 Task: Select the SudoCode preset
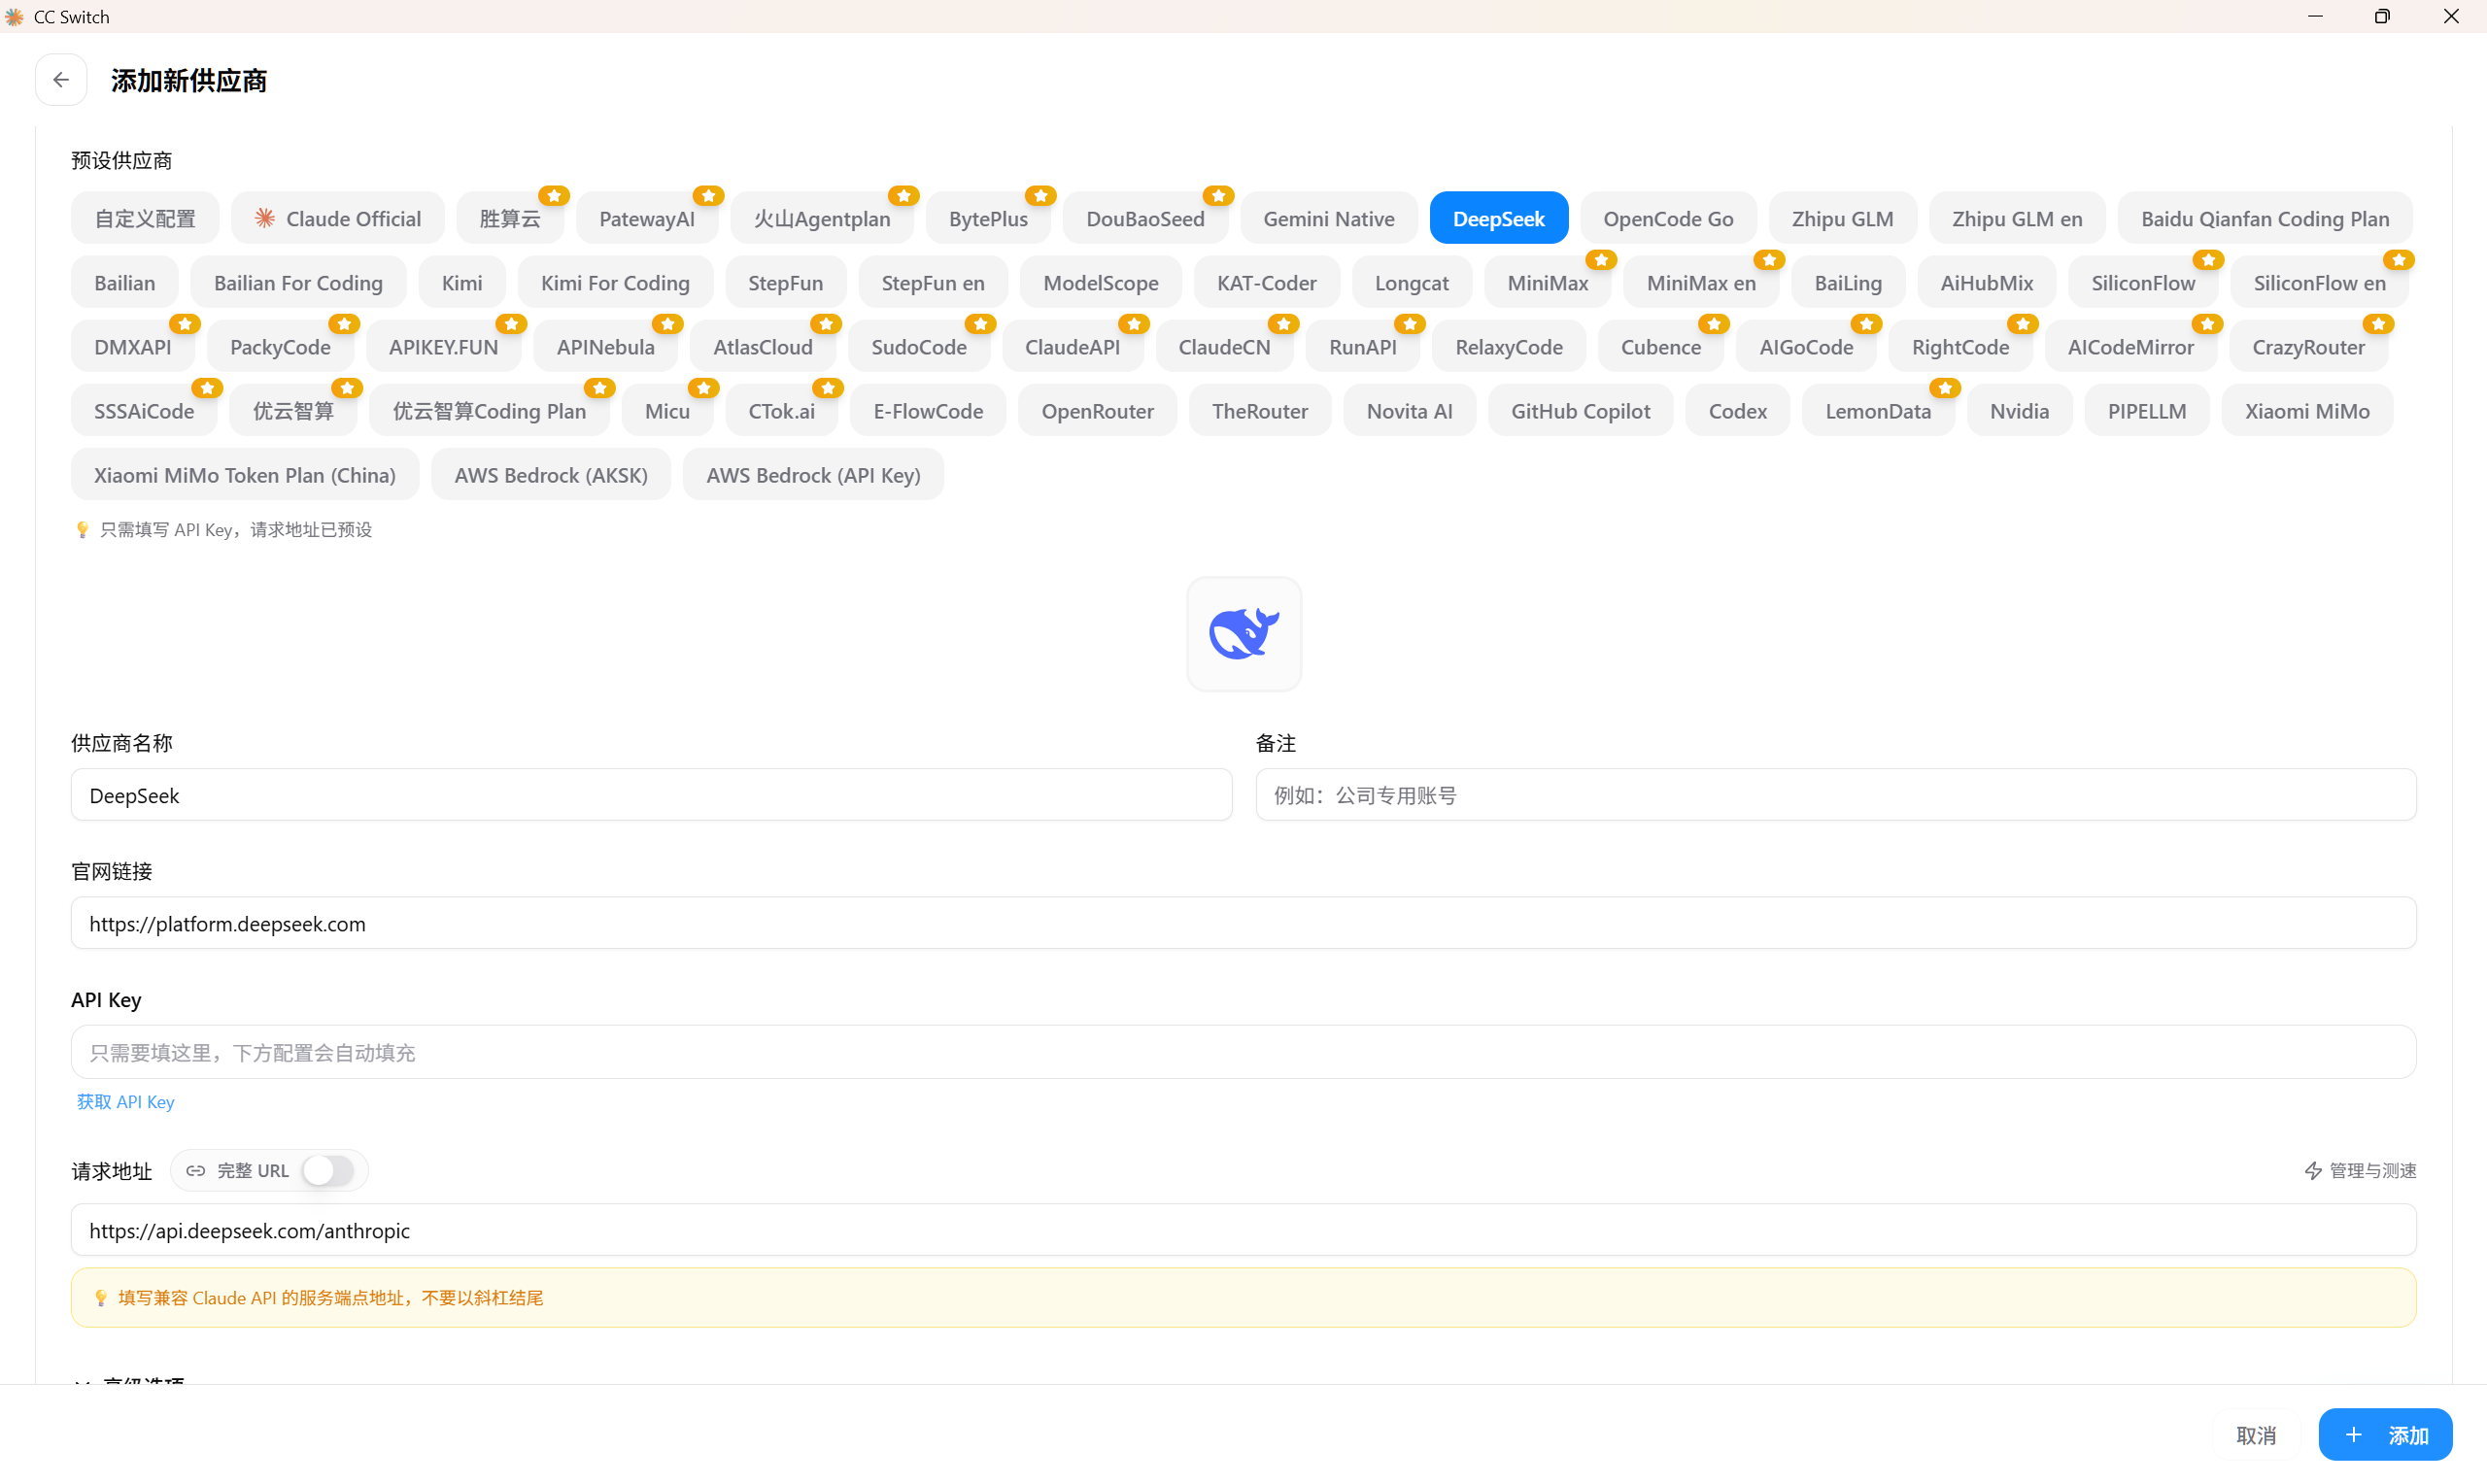pos(919,346)
